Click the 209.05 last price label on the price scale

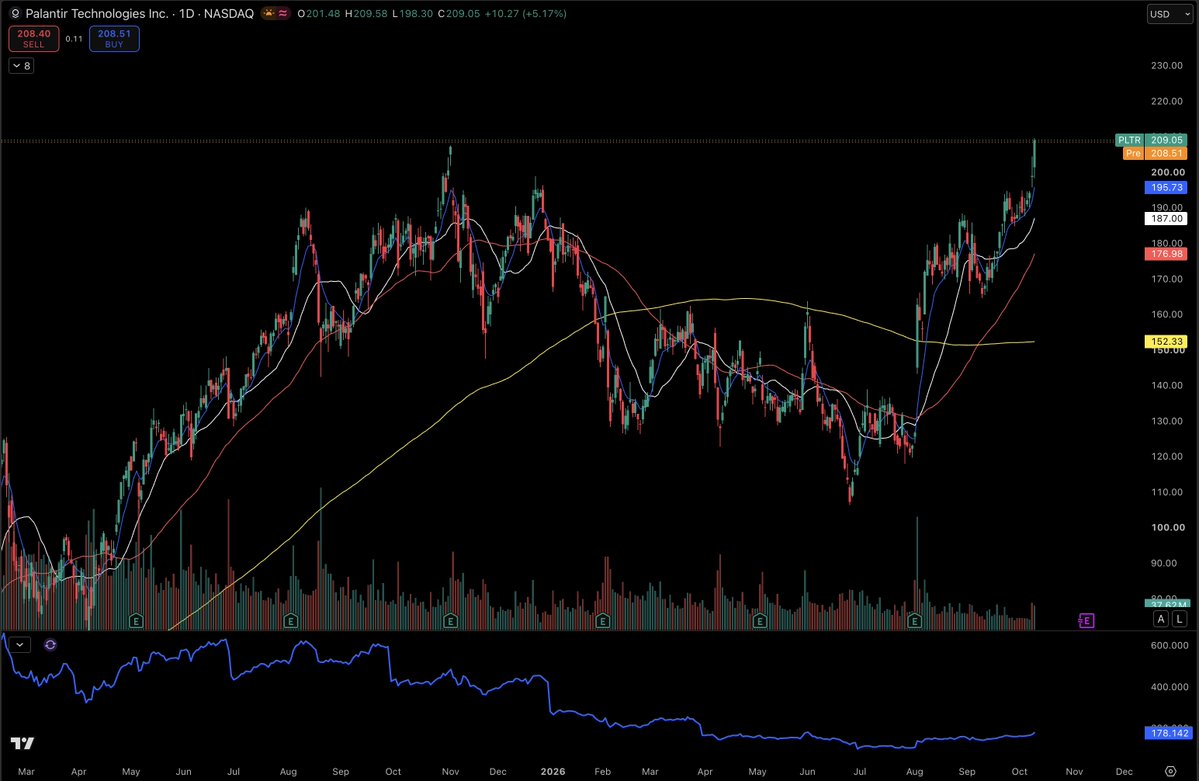pyautogui.click(x=1166, y=140)
